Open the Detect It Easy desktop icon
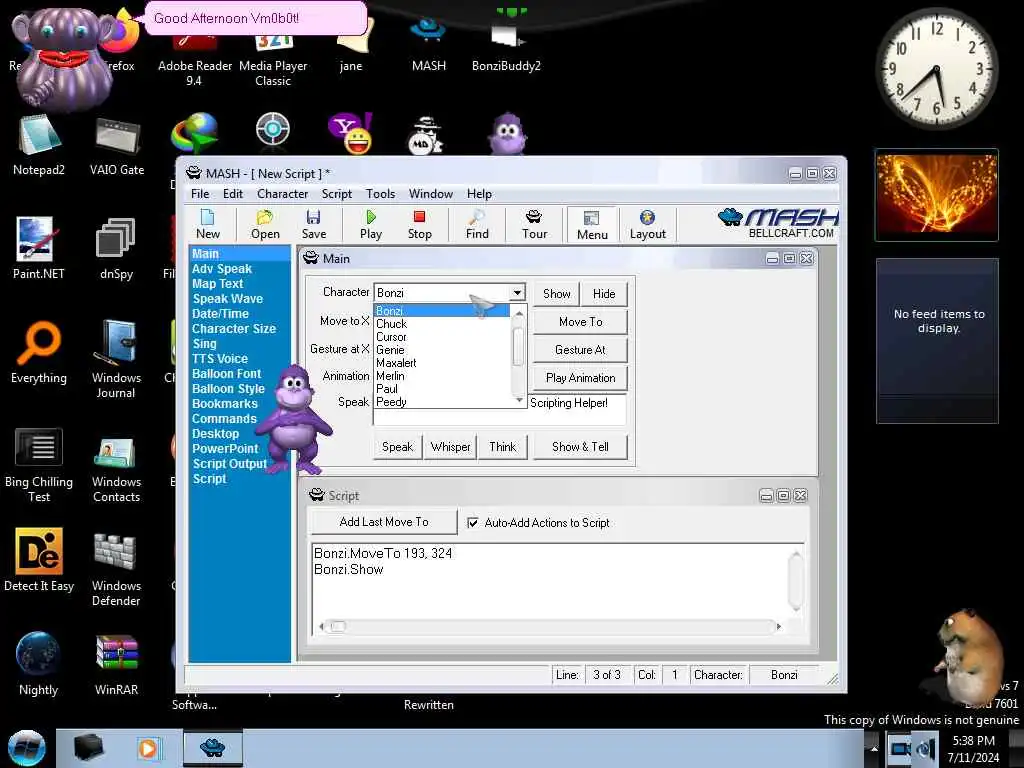Image resolution: width=1024 pixels, height=768 pixels. tap(39, 560)
